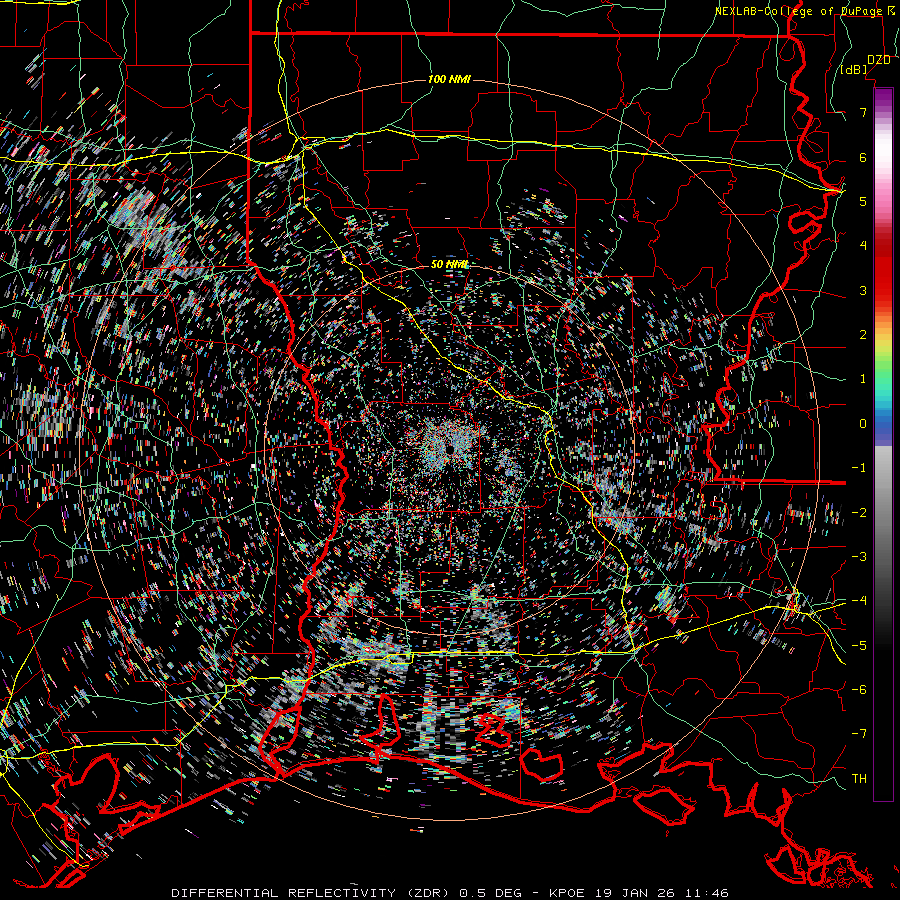Image resolution: width=900 pixels, height=900 pixels.
Task: Click the 5 dB value on color scale
Action: tap(863, 201)
